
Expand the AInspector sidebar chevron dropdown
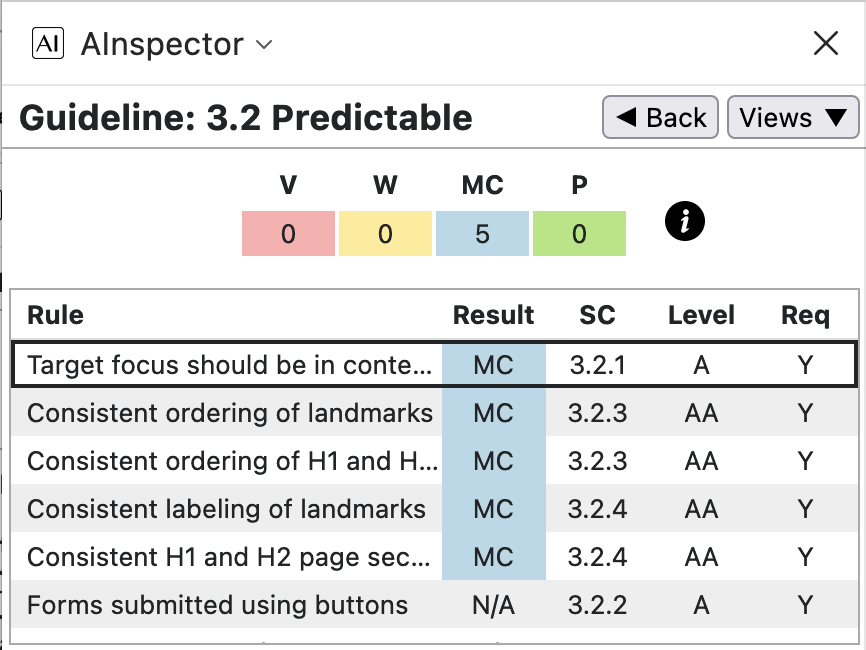click(x=264, y=44)
